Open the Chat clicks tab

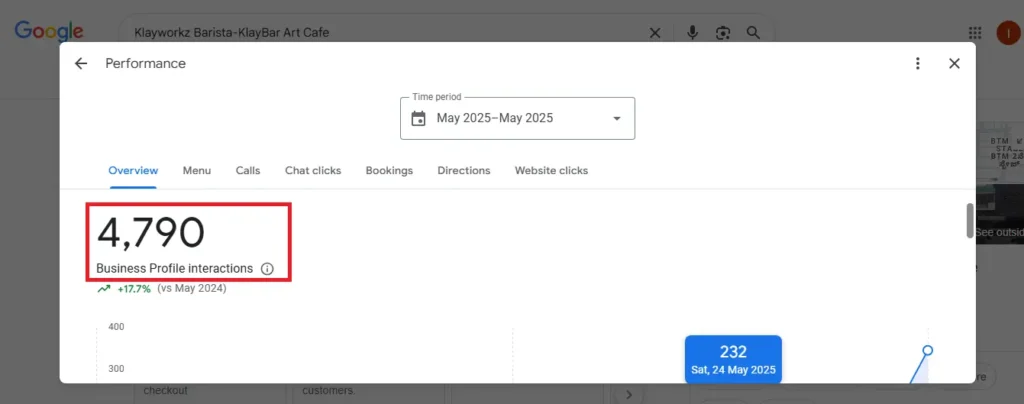313,170
